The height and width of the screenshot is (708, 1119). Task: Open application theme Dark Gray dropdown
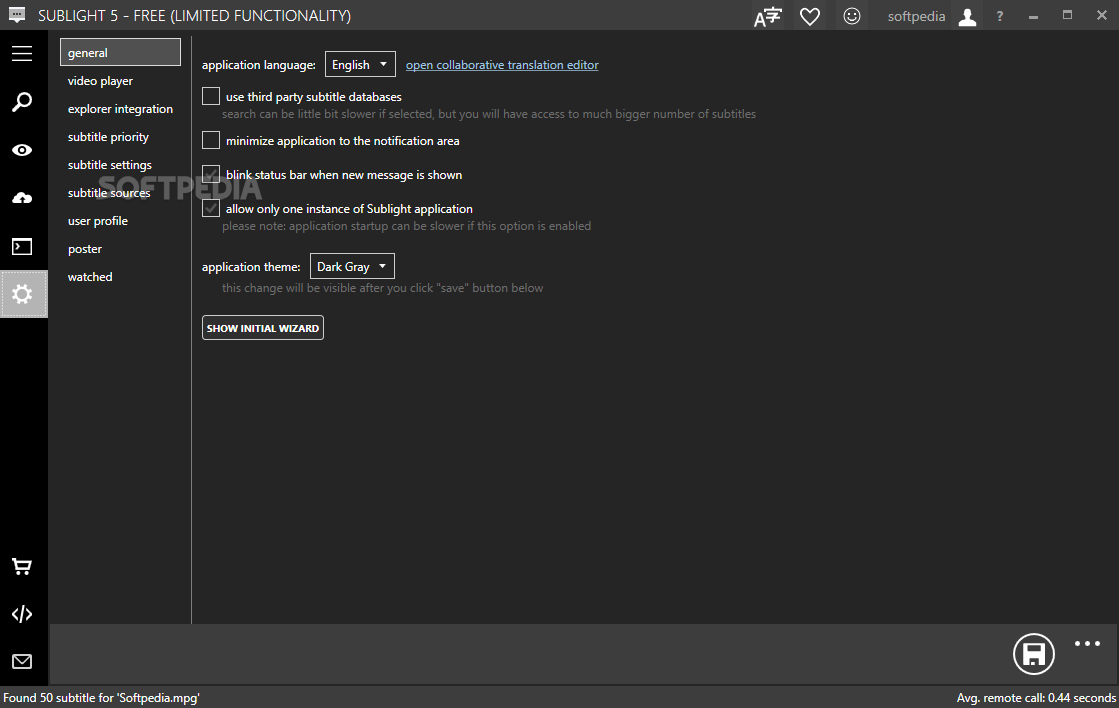point(353,266)
